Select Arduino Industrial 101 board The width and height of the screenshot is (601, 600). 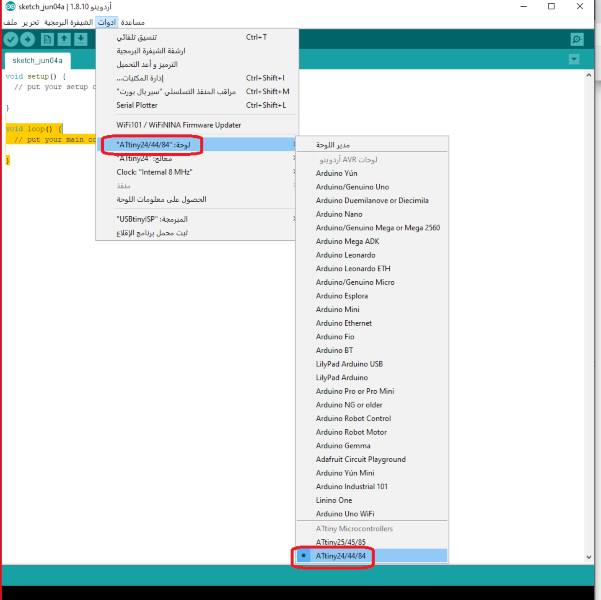[372, 487]
